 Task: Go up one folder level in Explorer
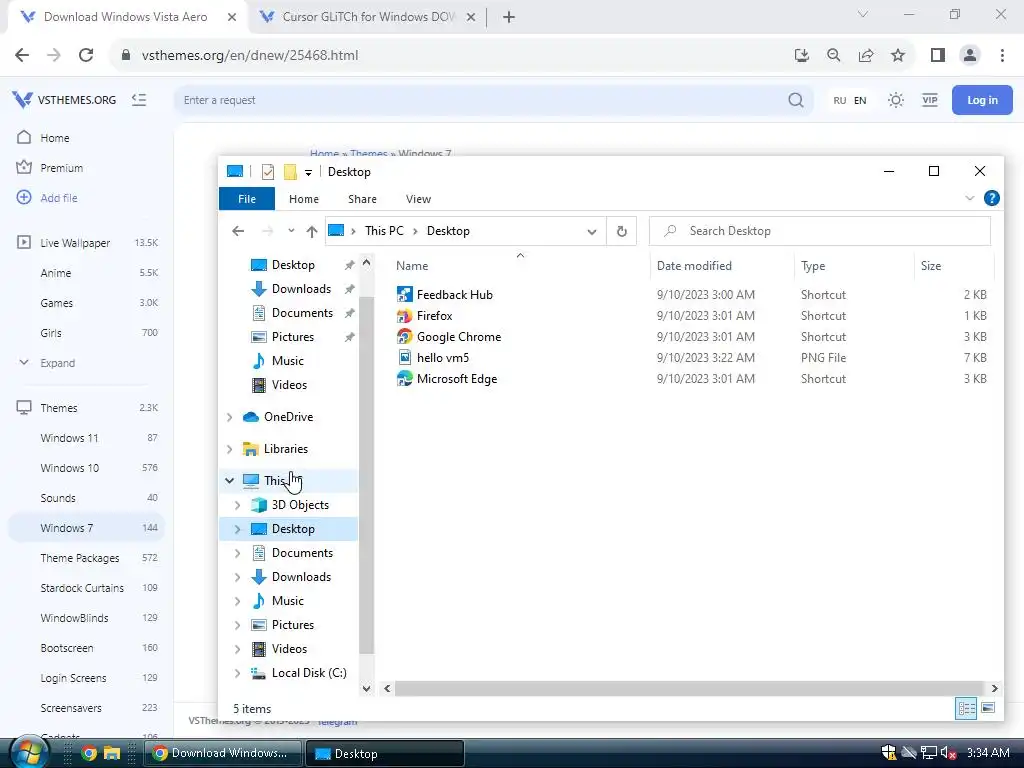[312, 231]
